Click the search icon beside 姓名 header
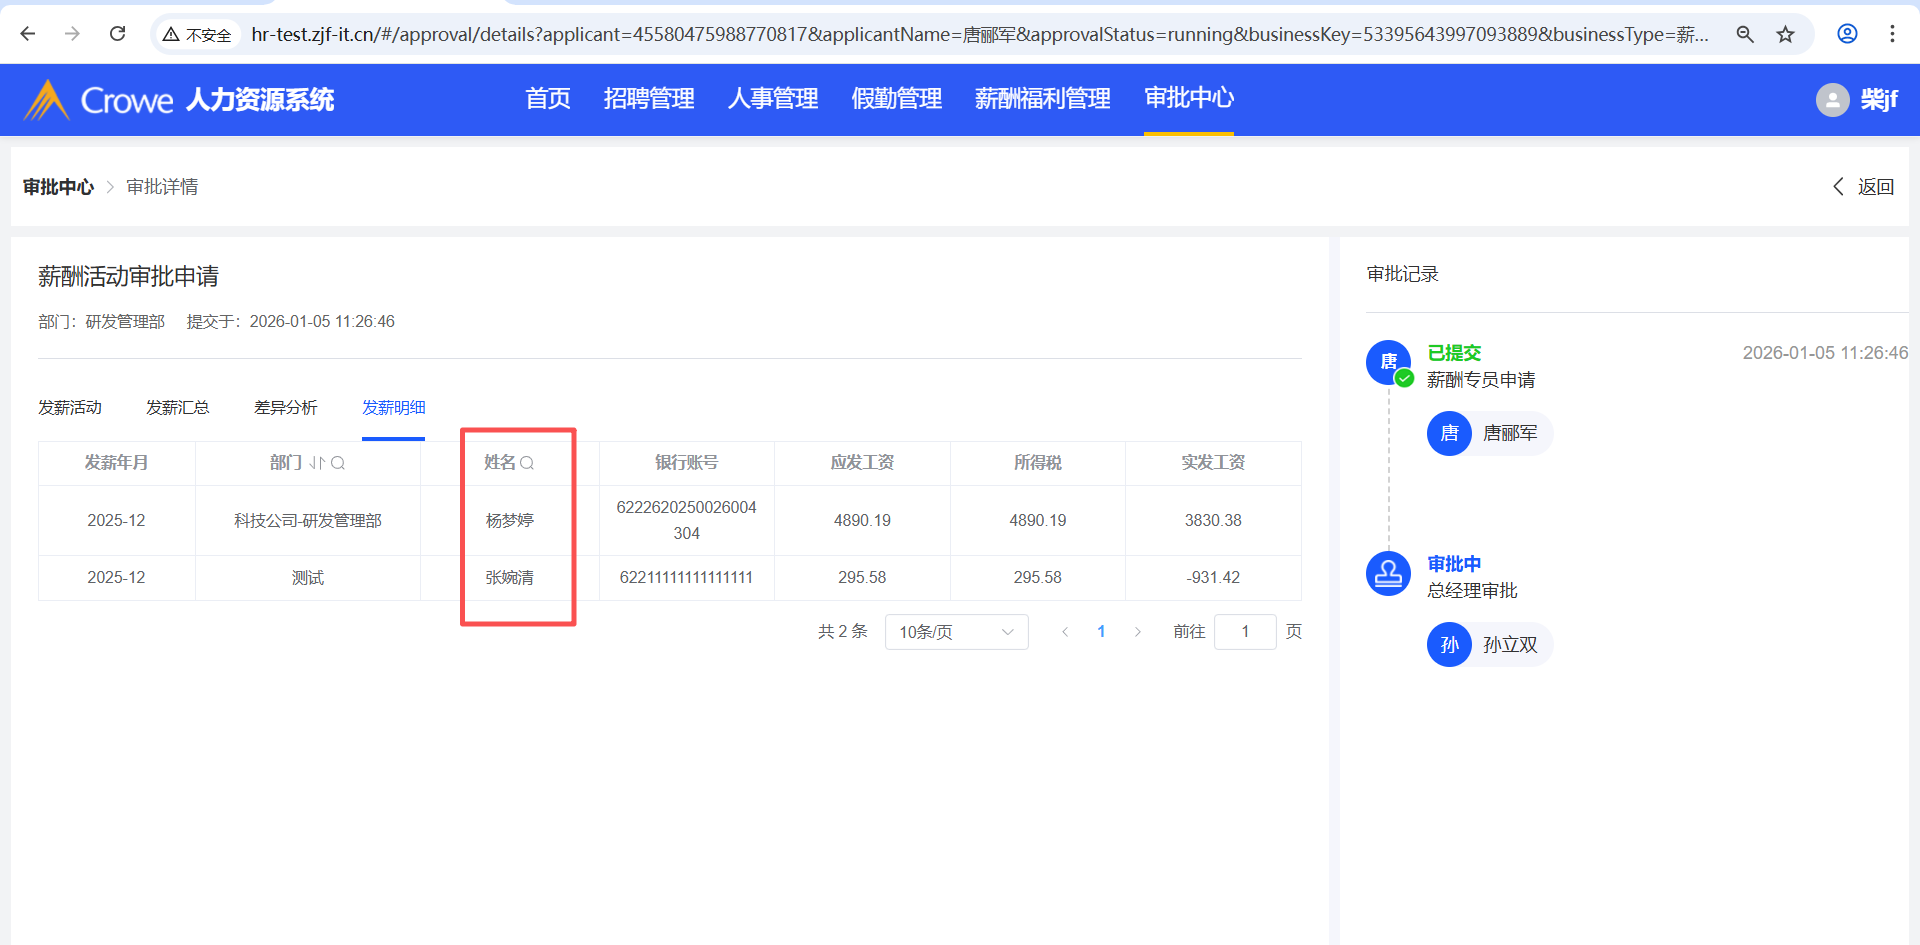Viewport: 1920px width, 945px height. tap(527, 463)
